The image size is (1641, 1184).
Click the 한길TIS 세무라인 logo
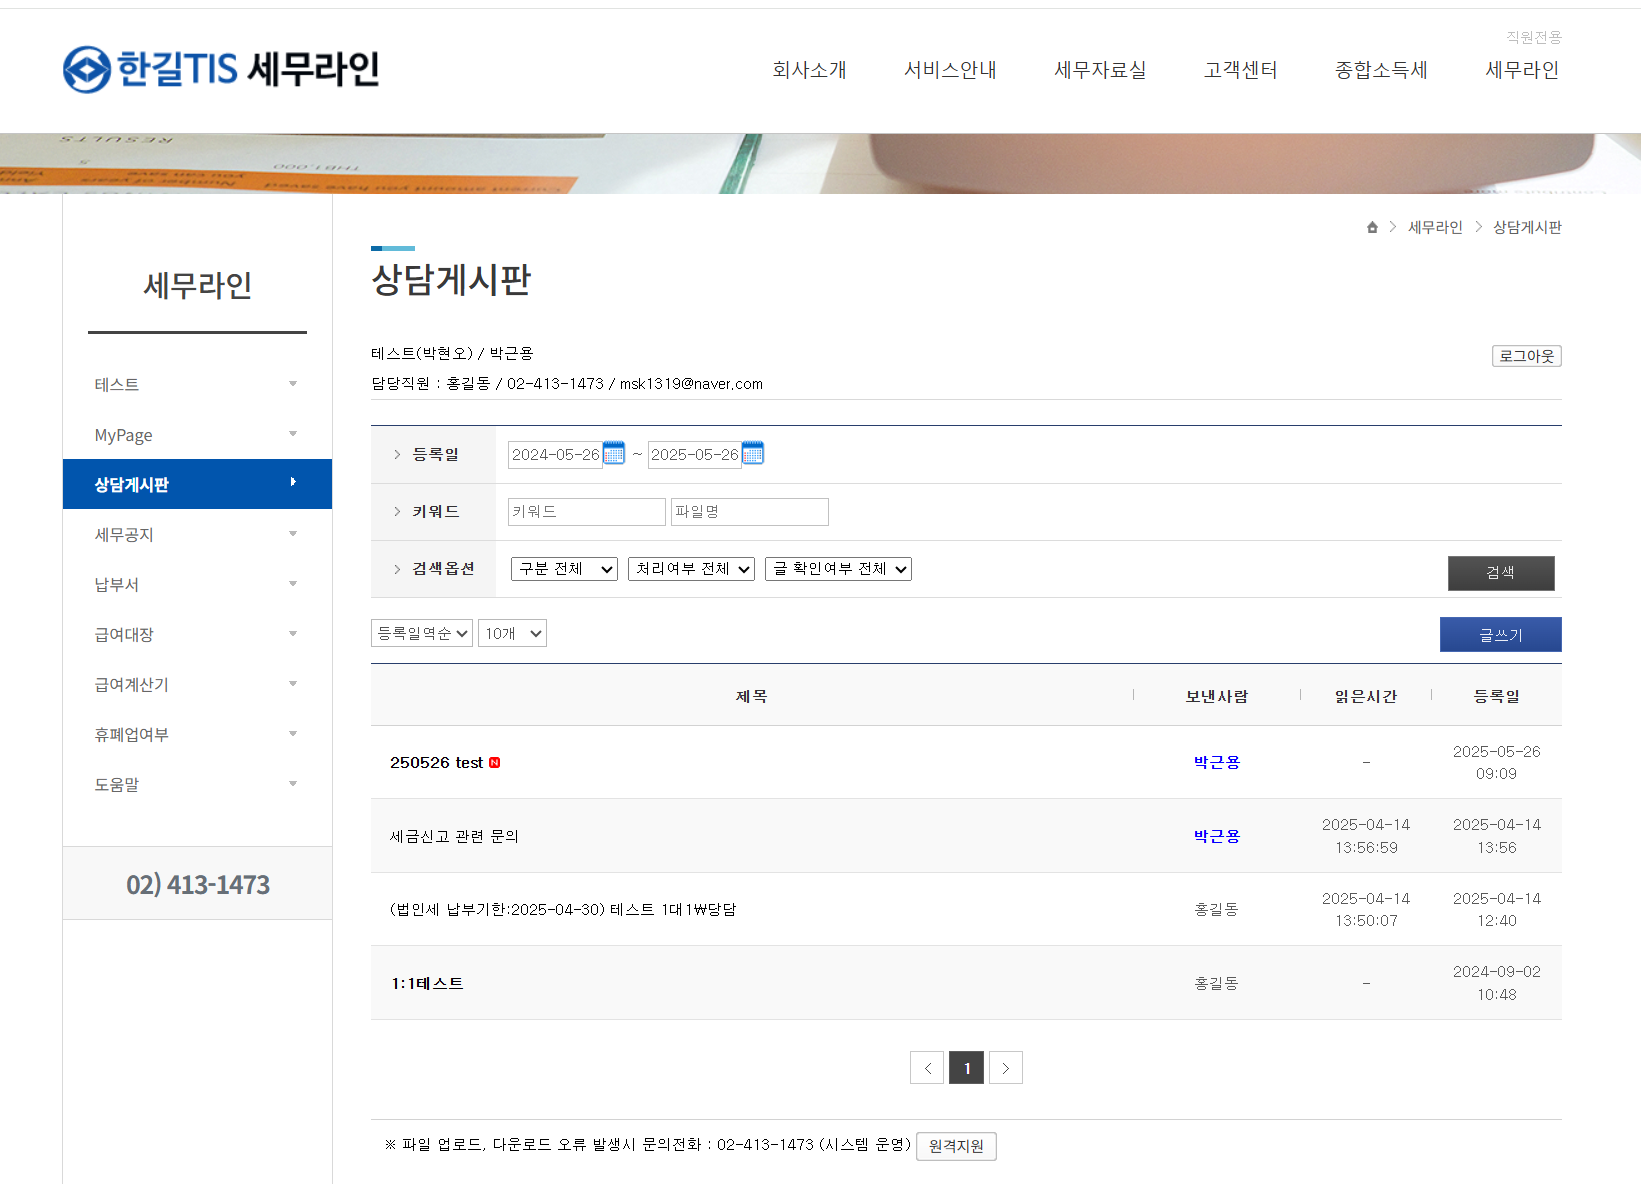pos(221,69)
